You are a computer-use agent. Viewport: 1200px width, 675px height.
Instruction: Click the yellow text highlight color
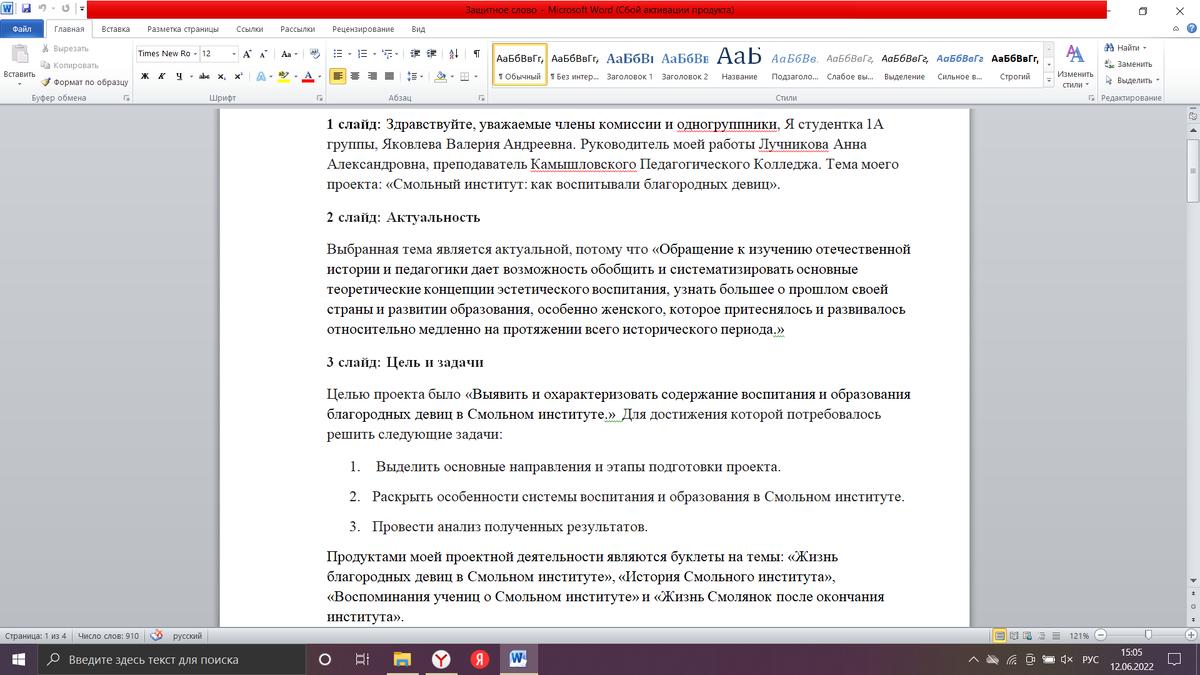pos(283,76)
